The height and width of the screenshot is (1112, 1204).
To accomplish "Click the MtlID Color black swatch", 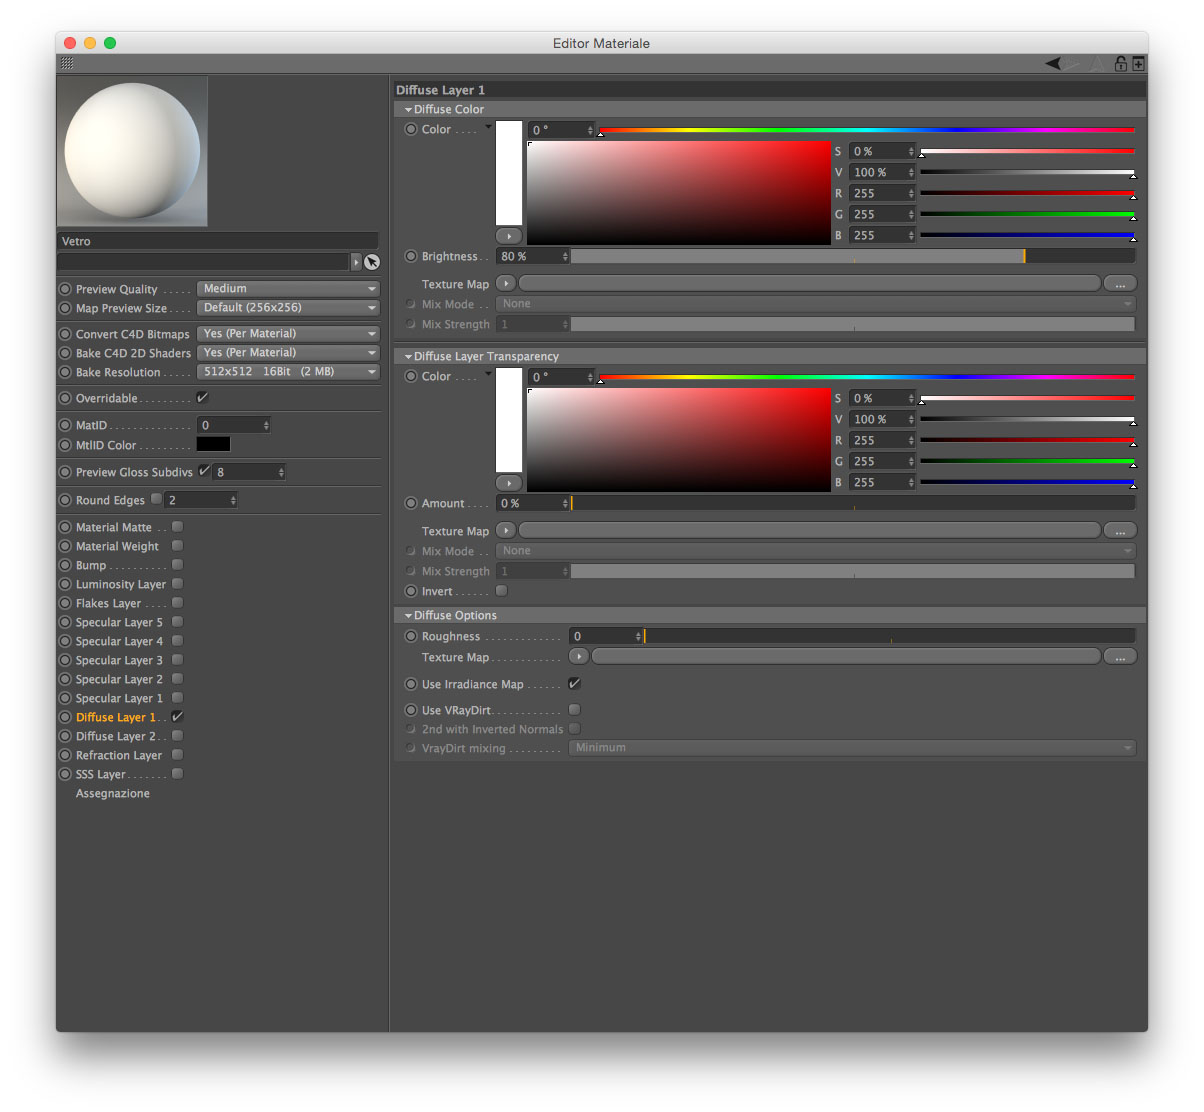I will (213, 444).
